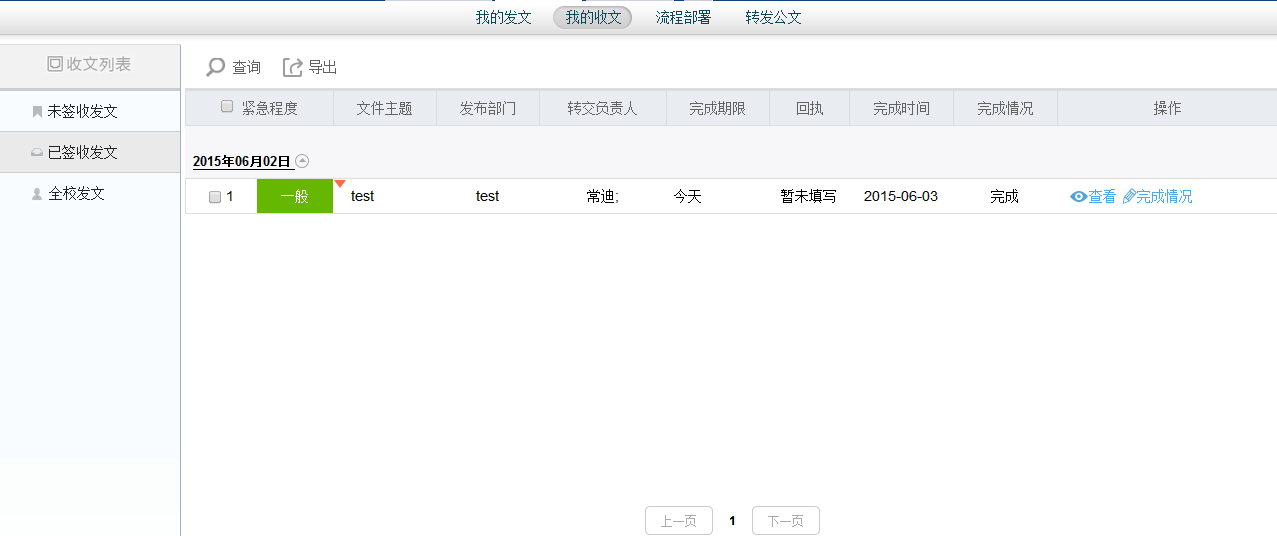
Task: Toggle the select-all checkbox in header
Action: tap(227, 106)
